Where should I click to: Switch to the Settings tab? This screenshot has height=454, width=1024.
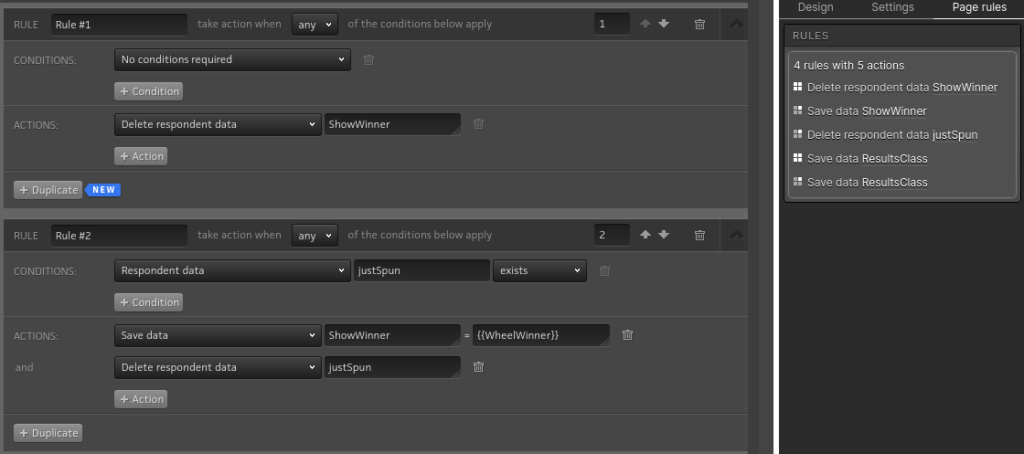point(892,7)
